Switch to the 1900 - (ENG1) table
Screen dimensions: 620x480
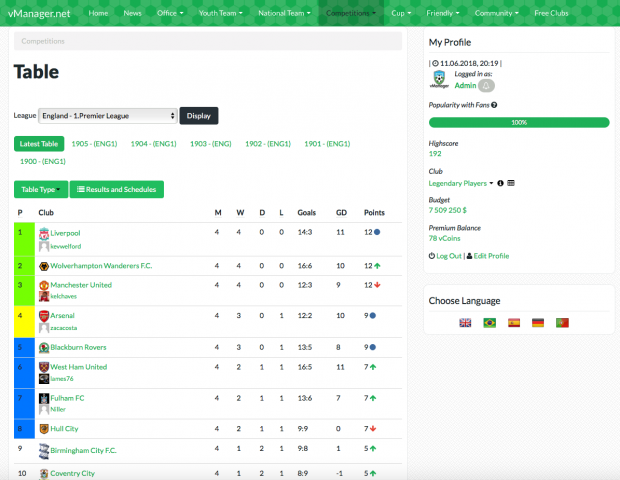[43, 161]
